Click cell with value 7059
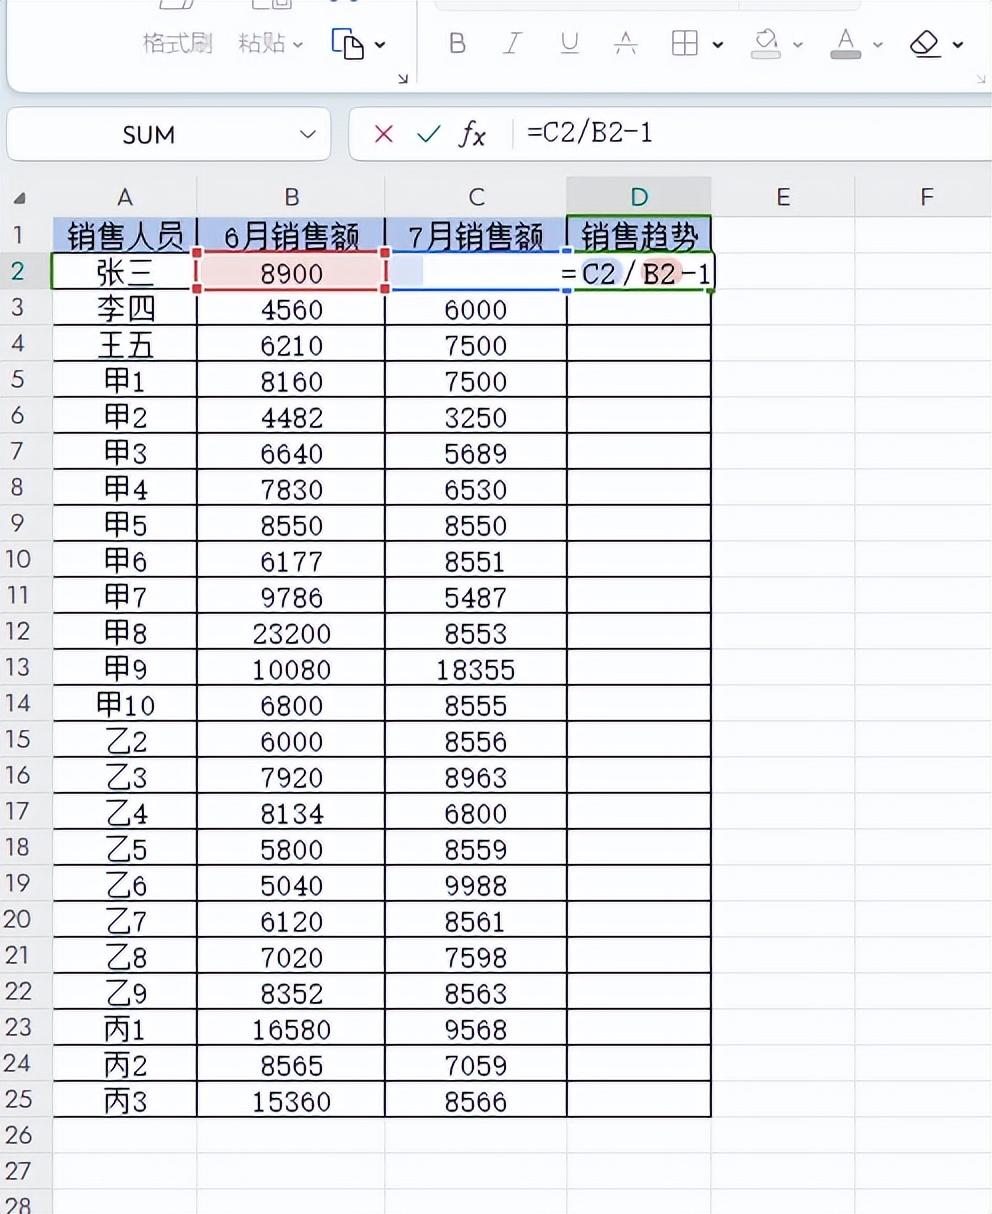Image resolution: width=992 pixels, height=1214 pixels. pyautogui.click(x=476, y=1065)
